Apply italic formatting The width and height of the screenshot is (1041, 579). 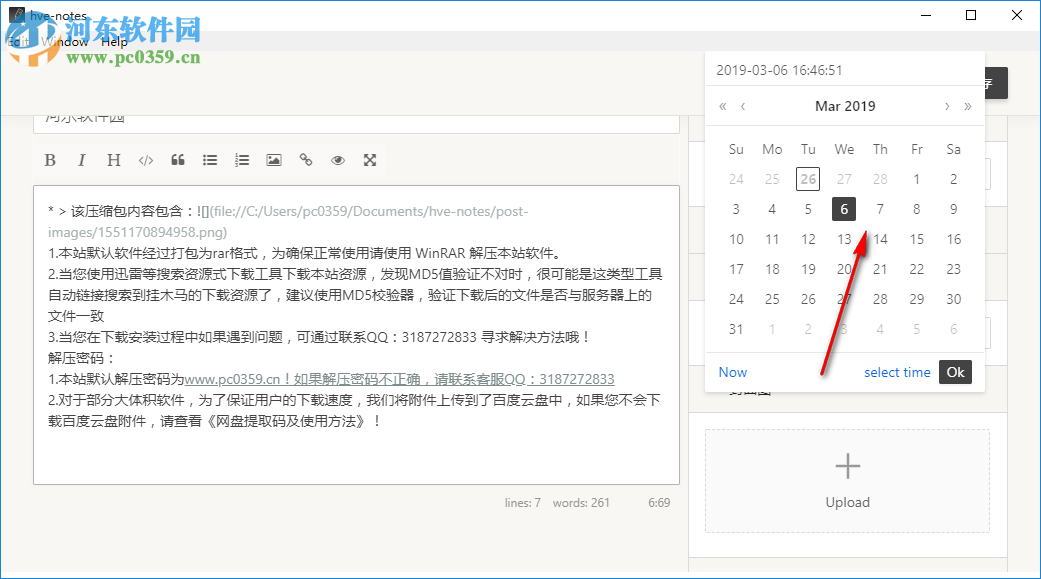(81, 159)
